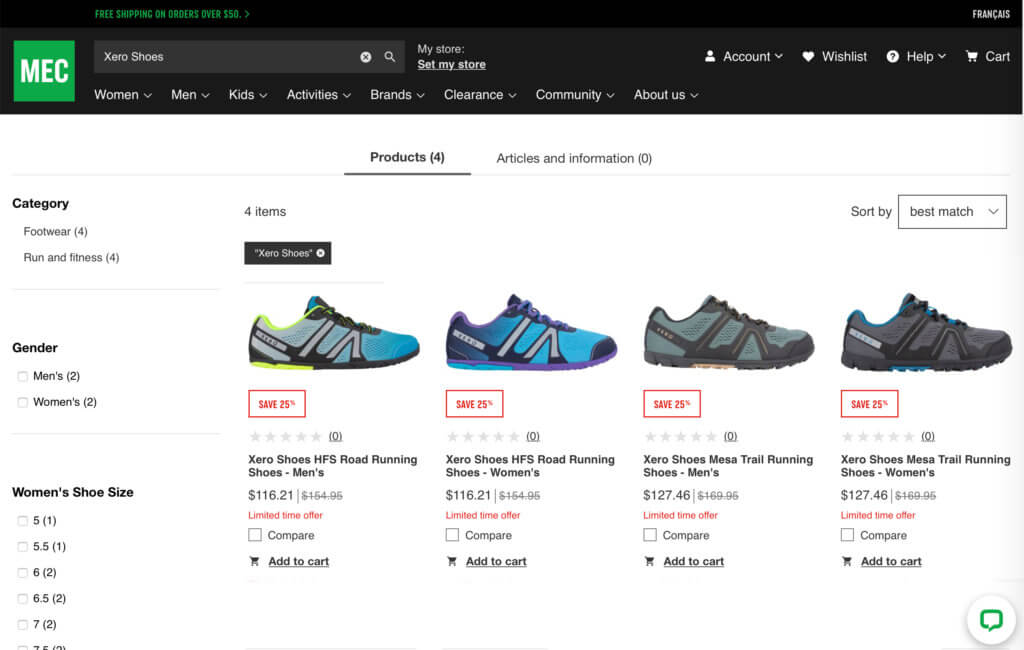Viewport: 1024px width, 650px height.
Task: Filter by Footwear category
Action: point(56,231)
